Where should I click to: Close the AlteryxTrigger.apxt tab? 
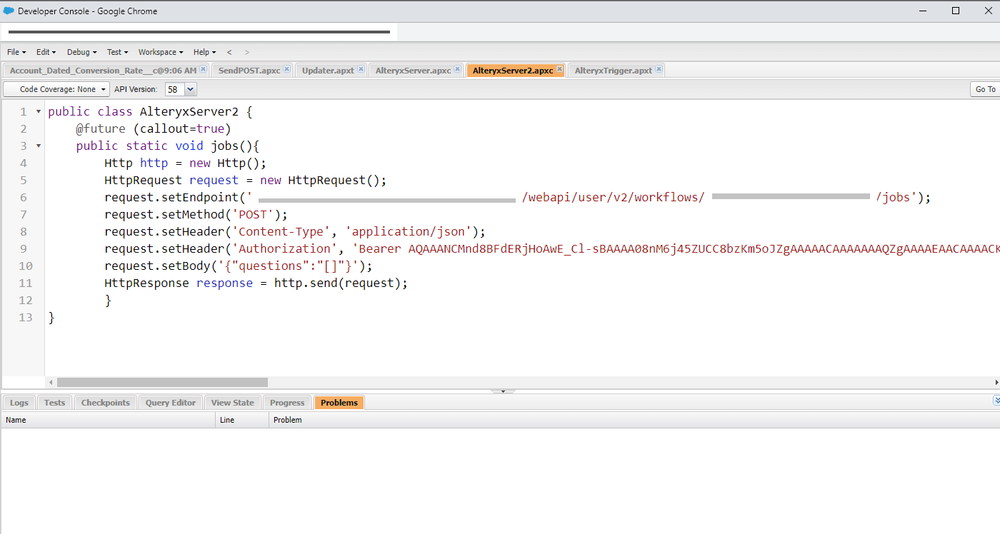[659, 69]
